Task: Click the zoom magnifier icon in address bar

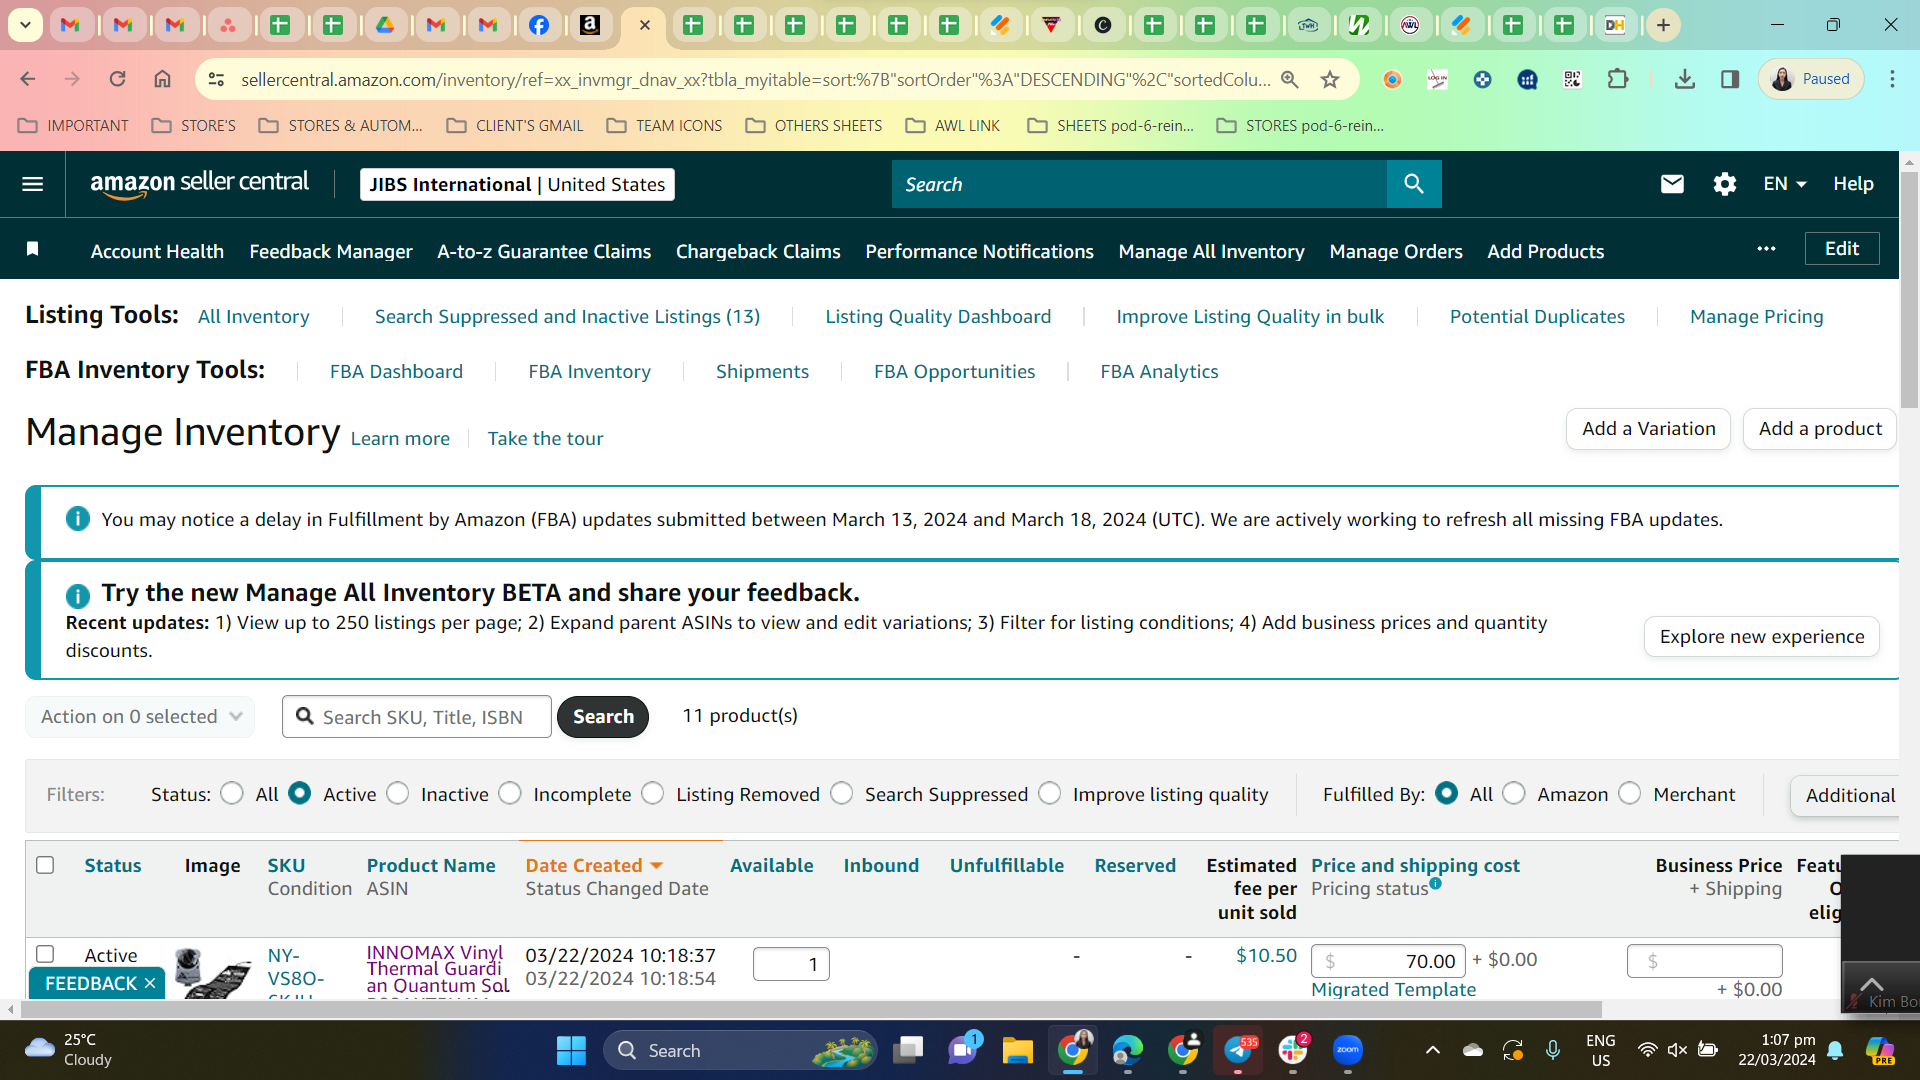Action: click(x=1290, y=79)
